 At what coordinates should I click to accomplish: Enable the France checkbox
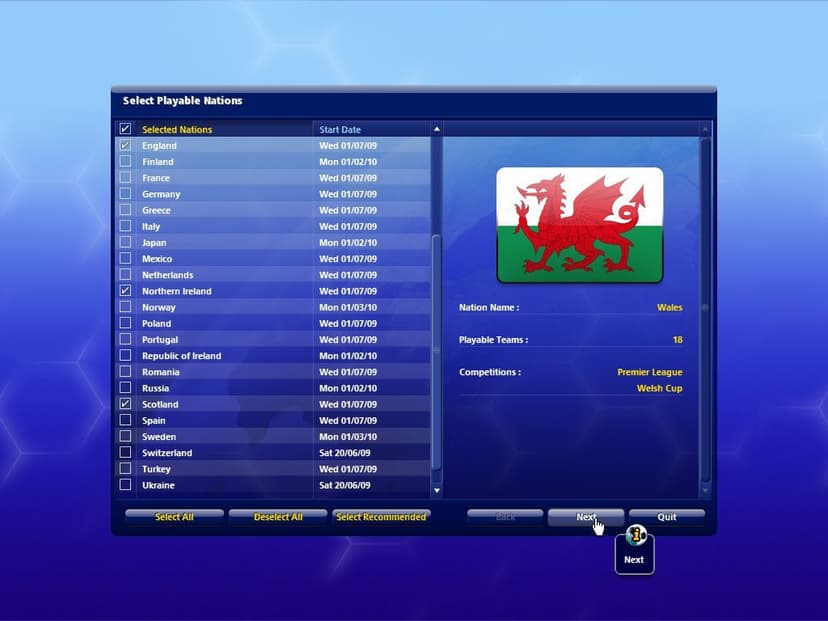click(x=125, y=177)
